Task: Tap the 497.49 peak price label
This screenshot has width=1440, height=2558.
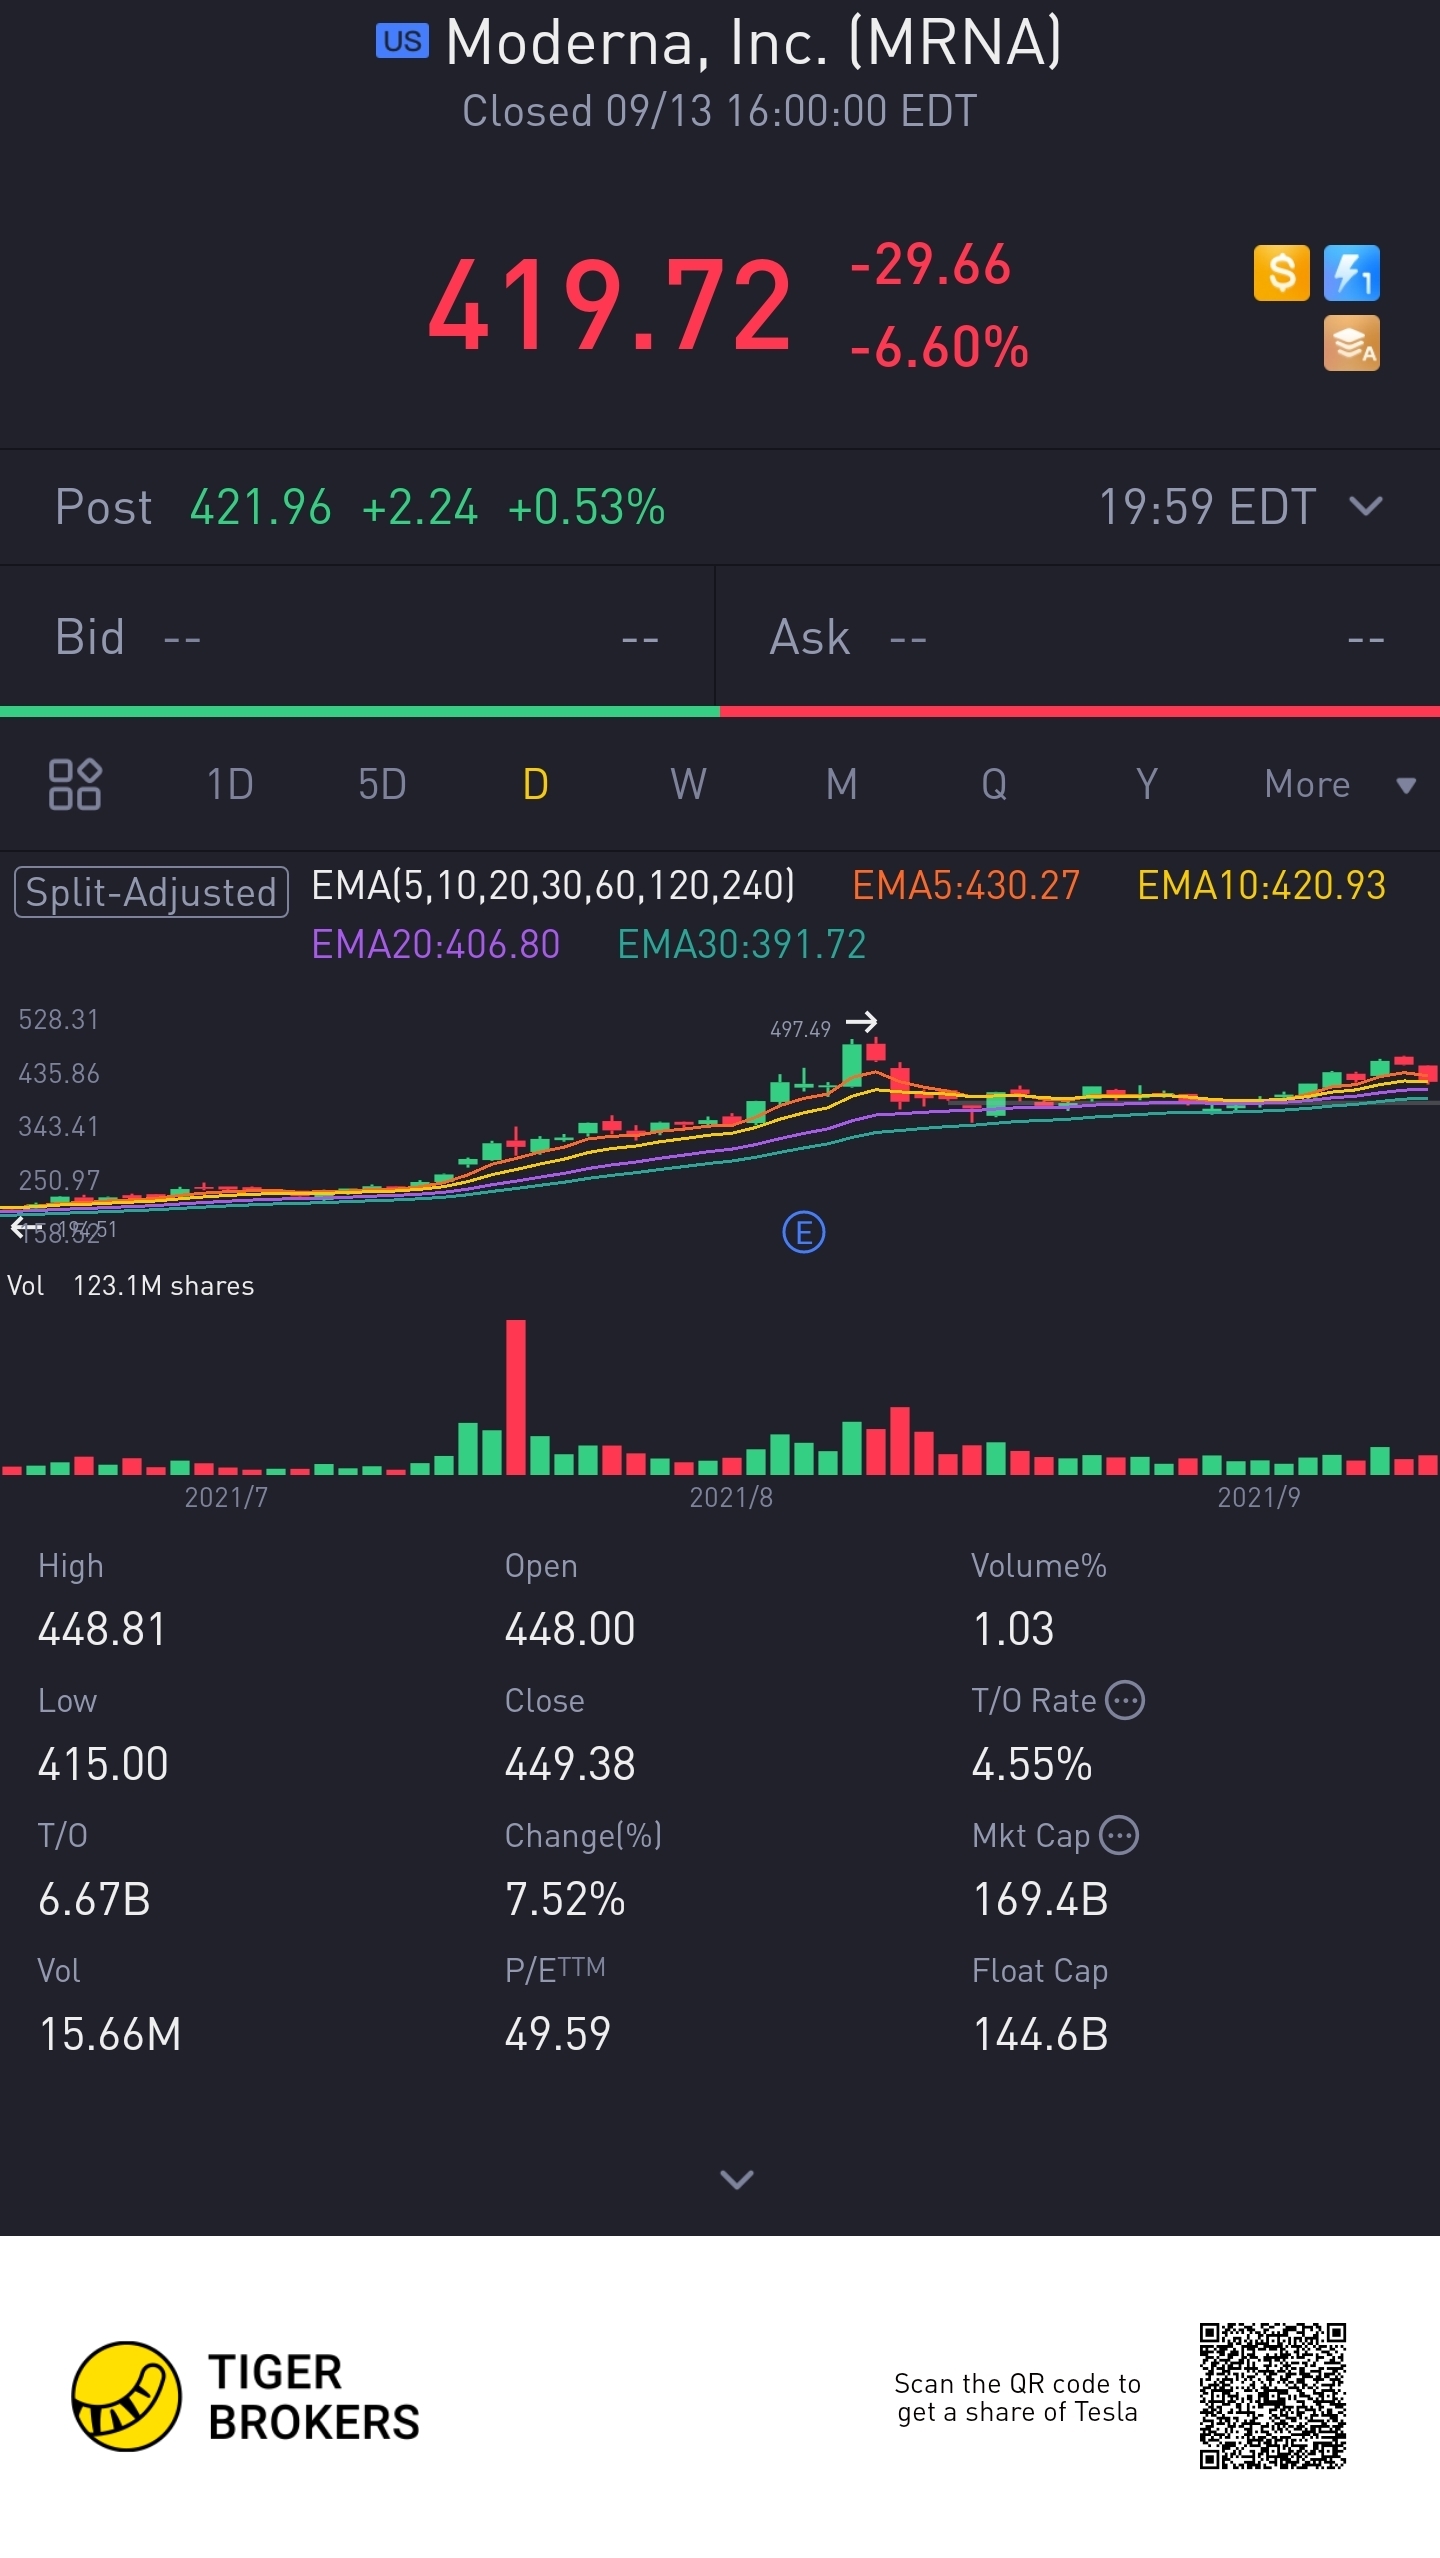Action: (x=800, y=1029)
